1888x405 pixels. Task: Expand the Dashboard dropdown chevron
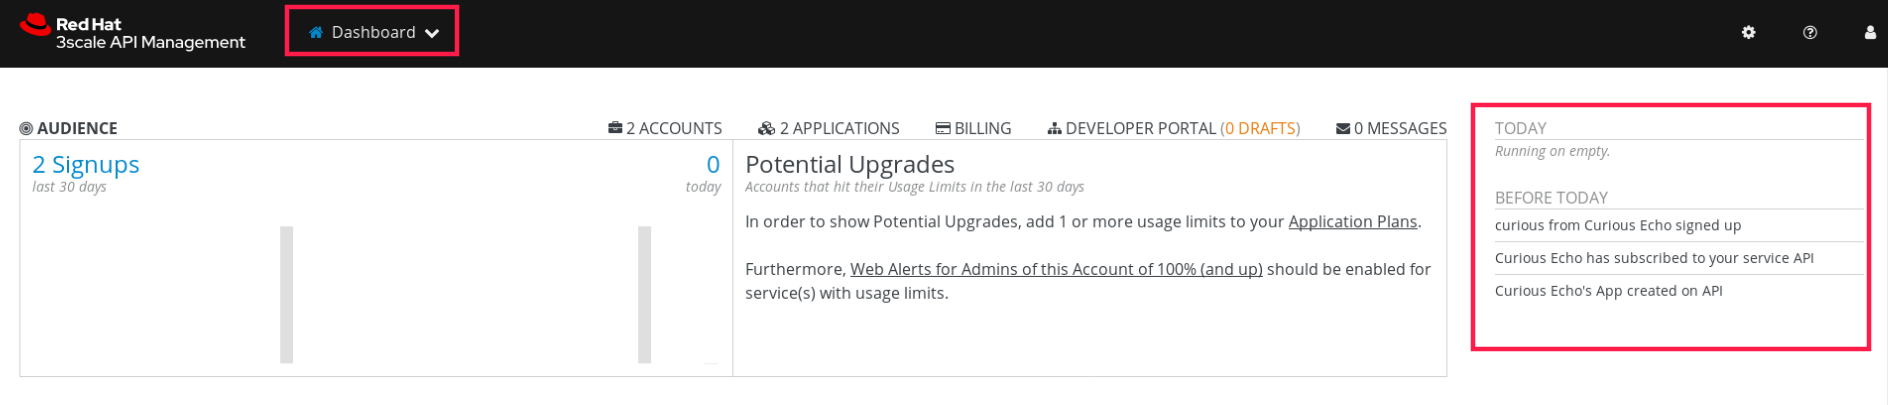(x=432, y=33)
